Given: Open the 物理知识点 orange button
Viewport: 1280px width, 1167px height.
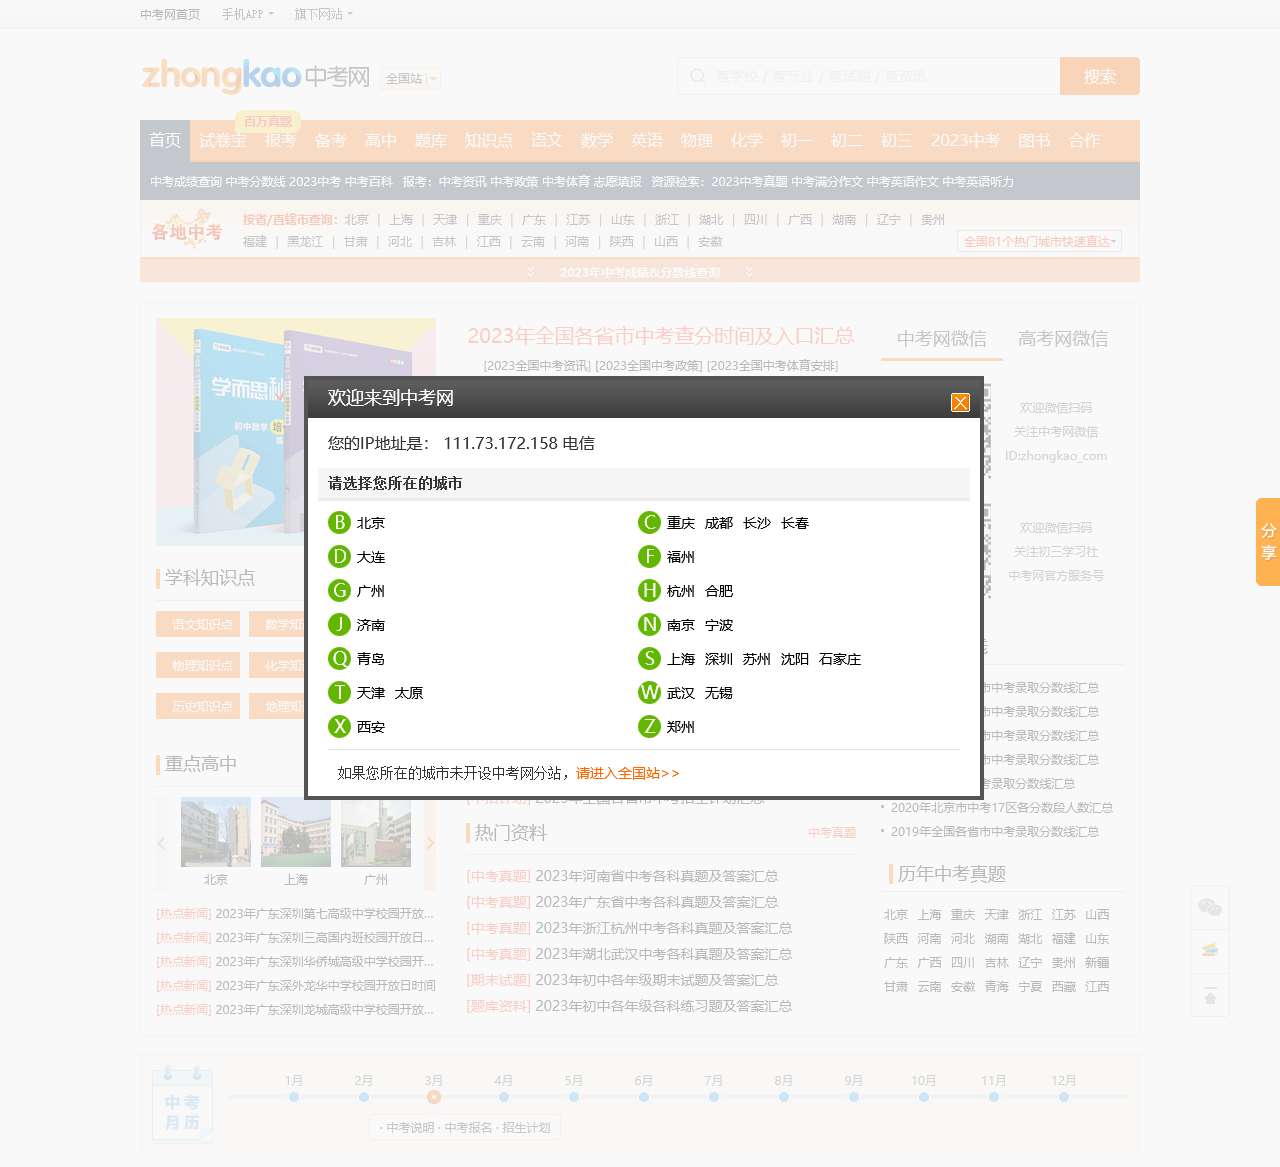Looking at the screenshot, I should coord(198,665).
